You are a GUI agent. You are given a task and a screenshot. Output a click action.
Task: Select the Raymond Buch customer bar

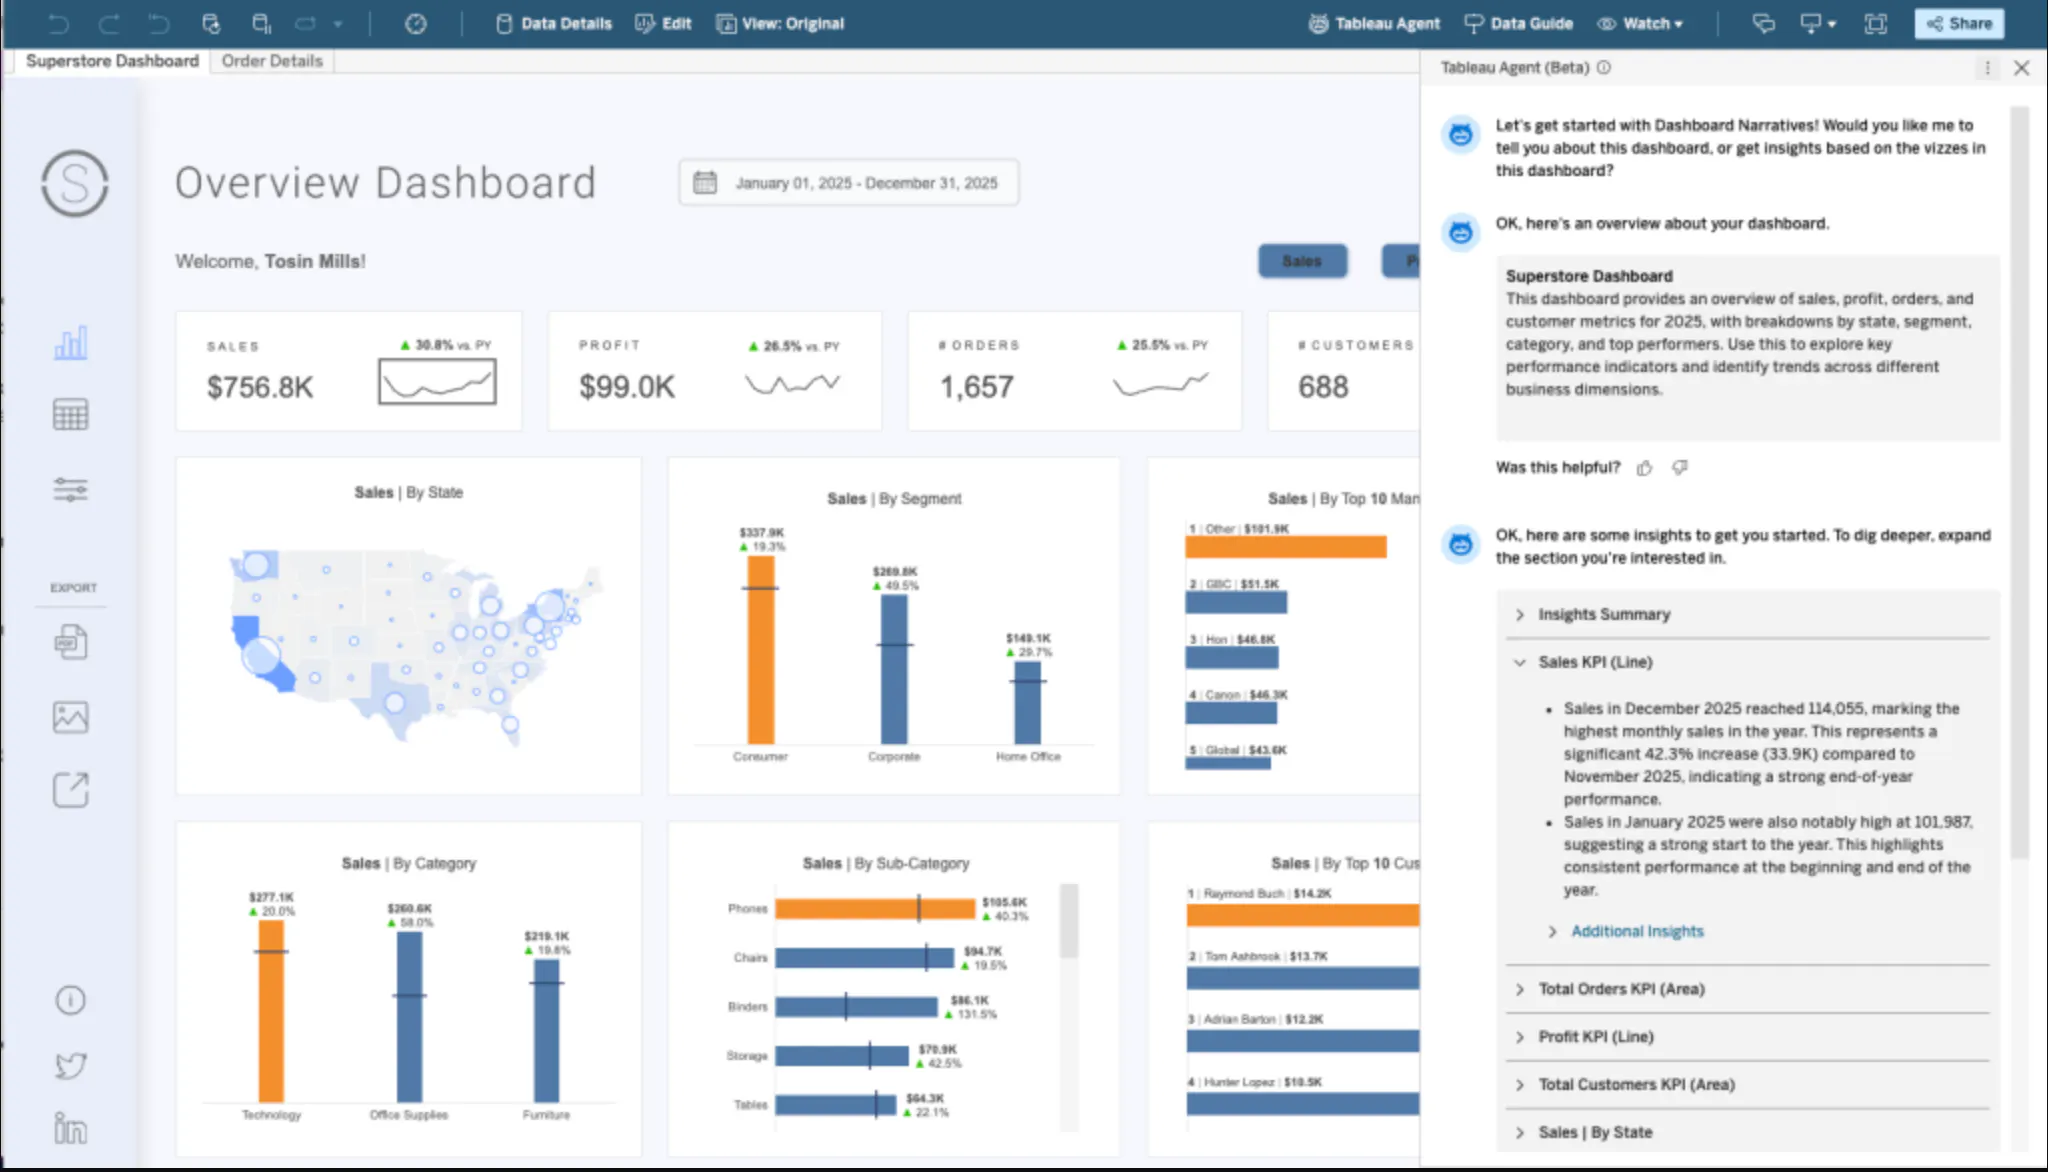[1303, 915]
